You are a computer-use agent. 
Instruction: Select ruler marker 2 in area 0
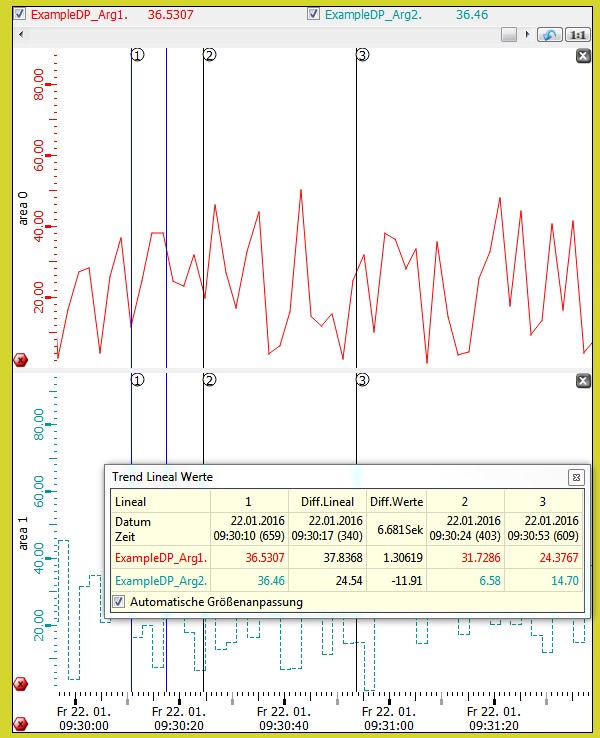tap(209, 55)
